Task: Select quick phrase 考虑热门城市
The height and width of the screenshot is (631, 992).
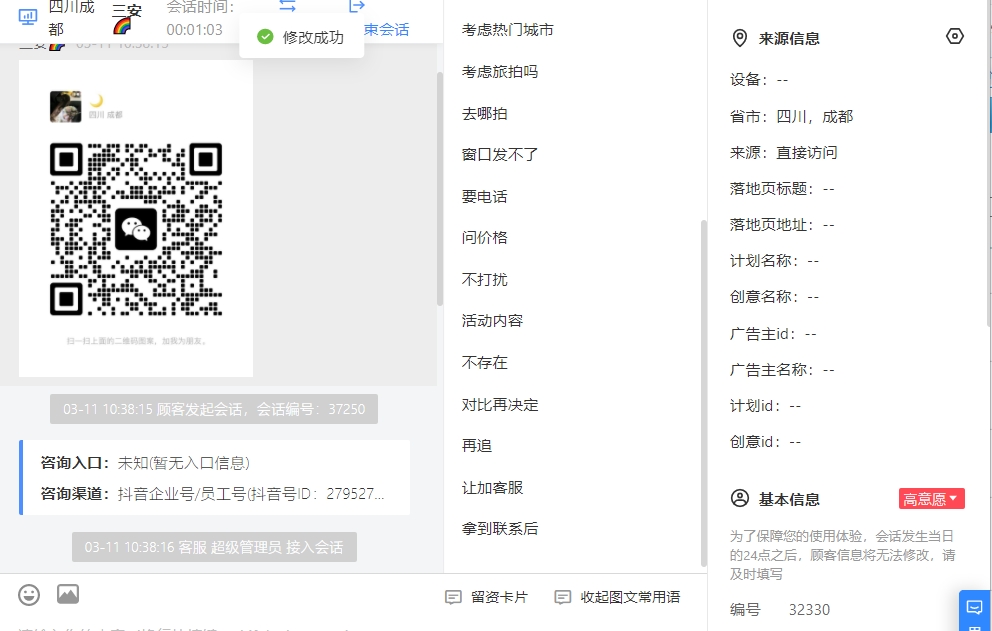Action: (x=507, y=30)
